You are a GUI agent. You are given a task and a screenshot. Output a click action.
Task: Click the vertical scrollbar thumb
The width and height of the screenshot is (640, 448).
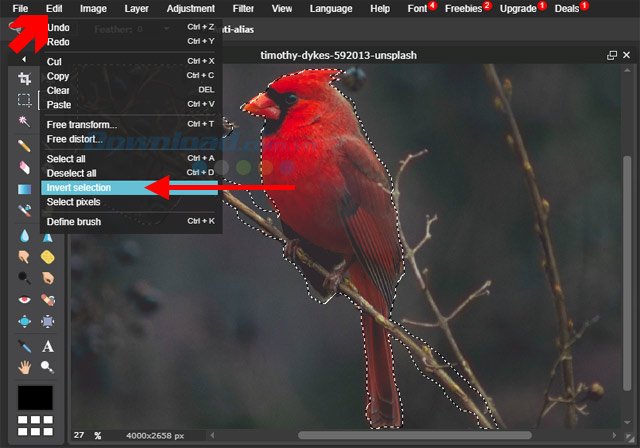coord(627,272)
